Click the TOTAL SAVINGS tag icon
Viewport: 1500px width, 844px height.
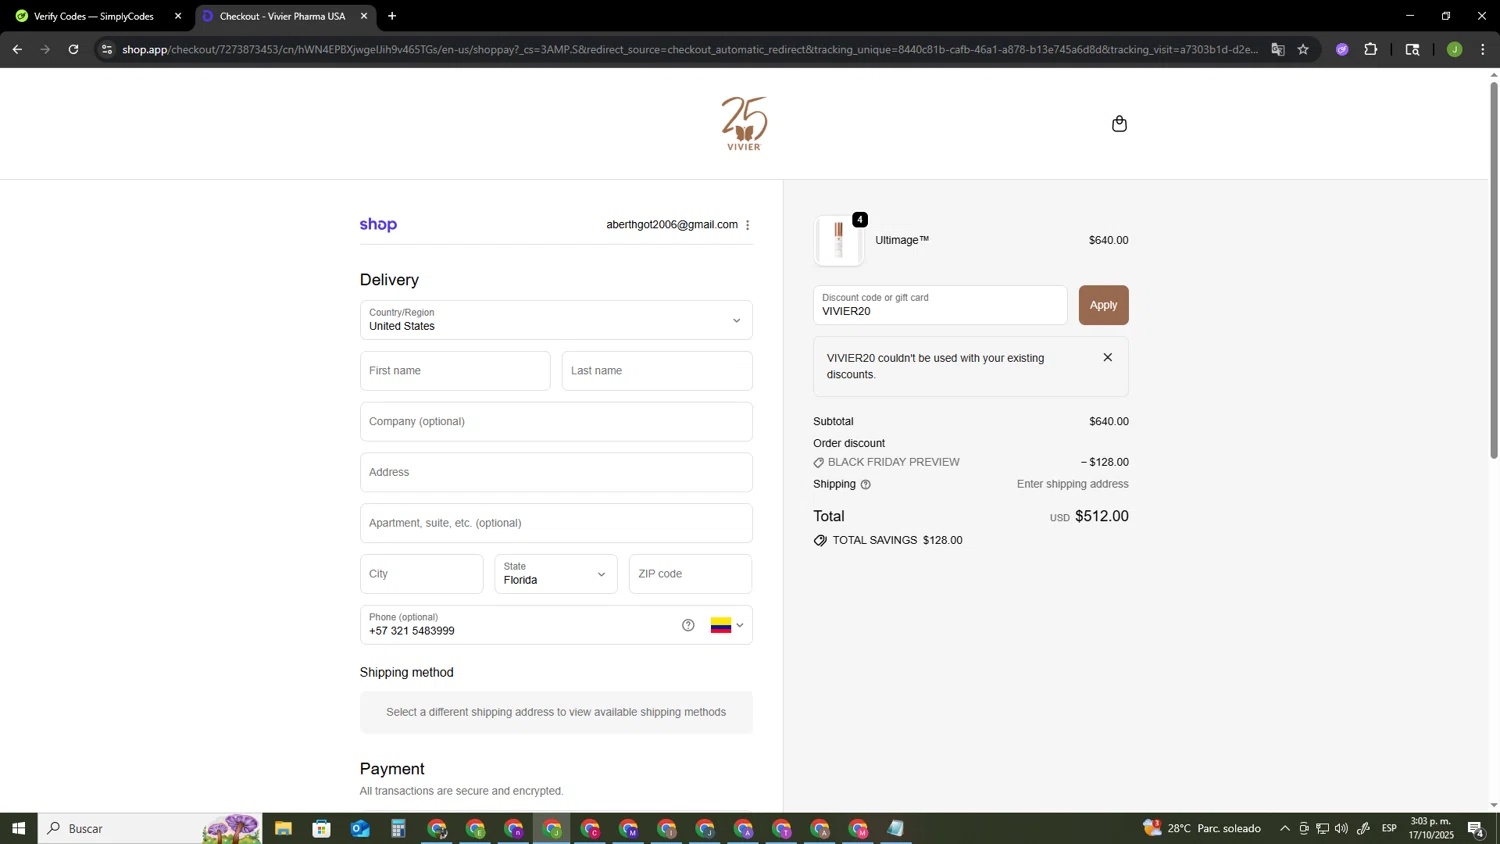point(820,541)
